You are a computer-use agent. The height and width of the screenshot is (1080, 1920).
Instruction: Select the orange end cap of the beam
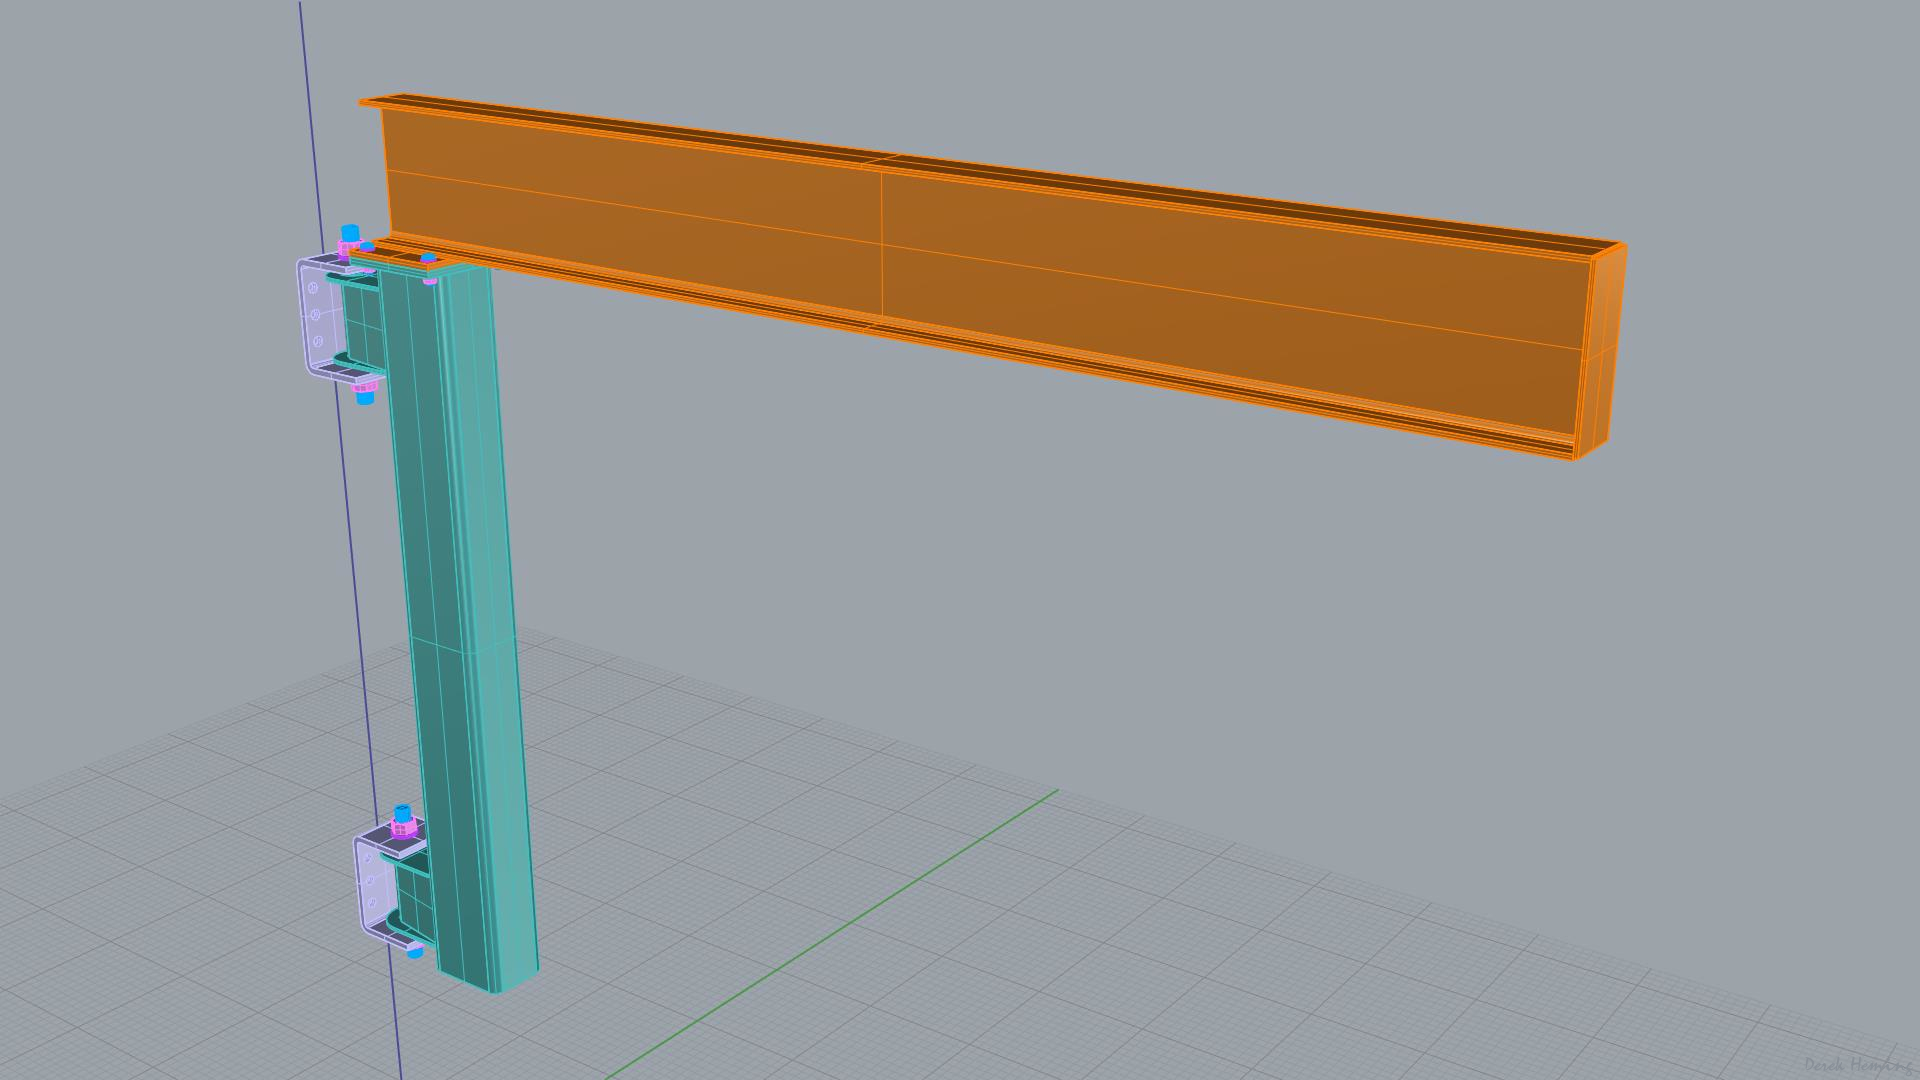(1600, 350)
